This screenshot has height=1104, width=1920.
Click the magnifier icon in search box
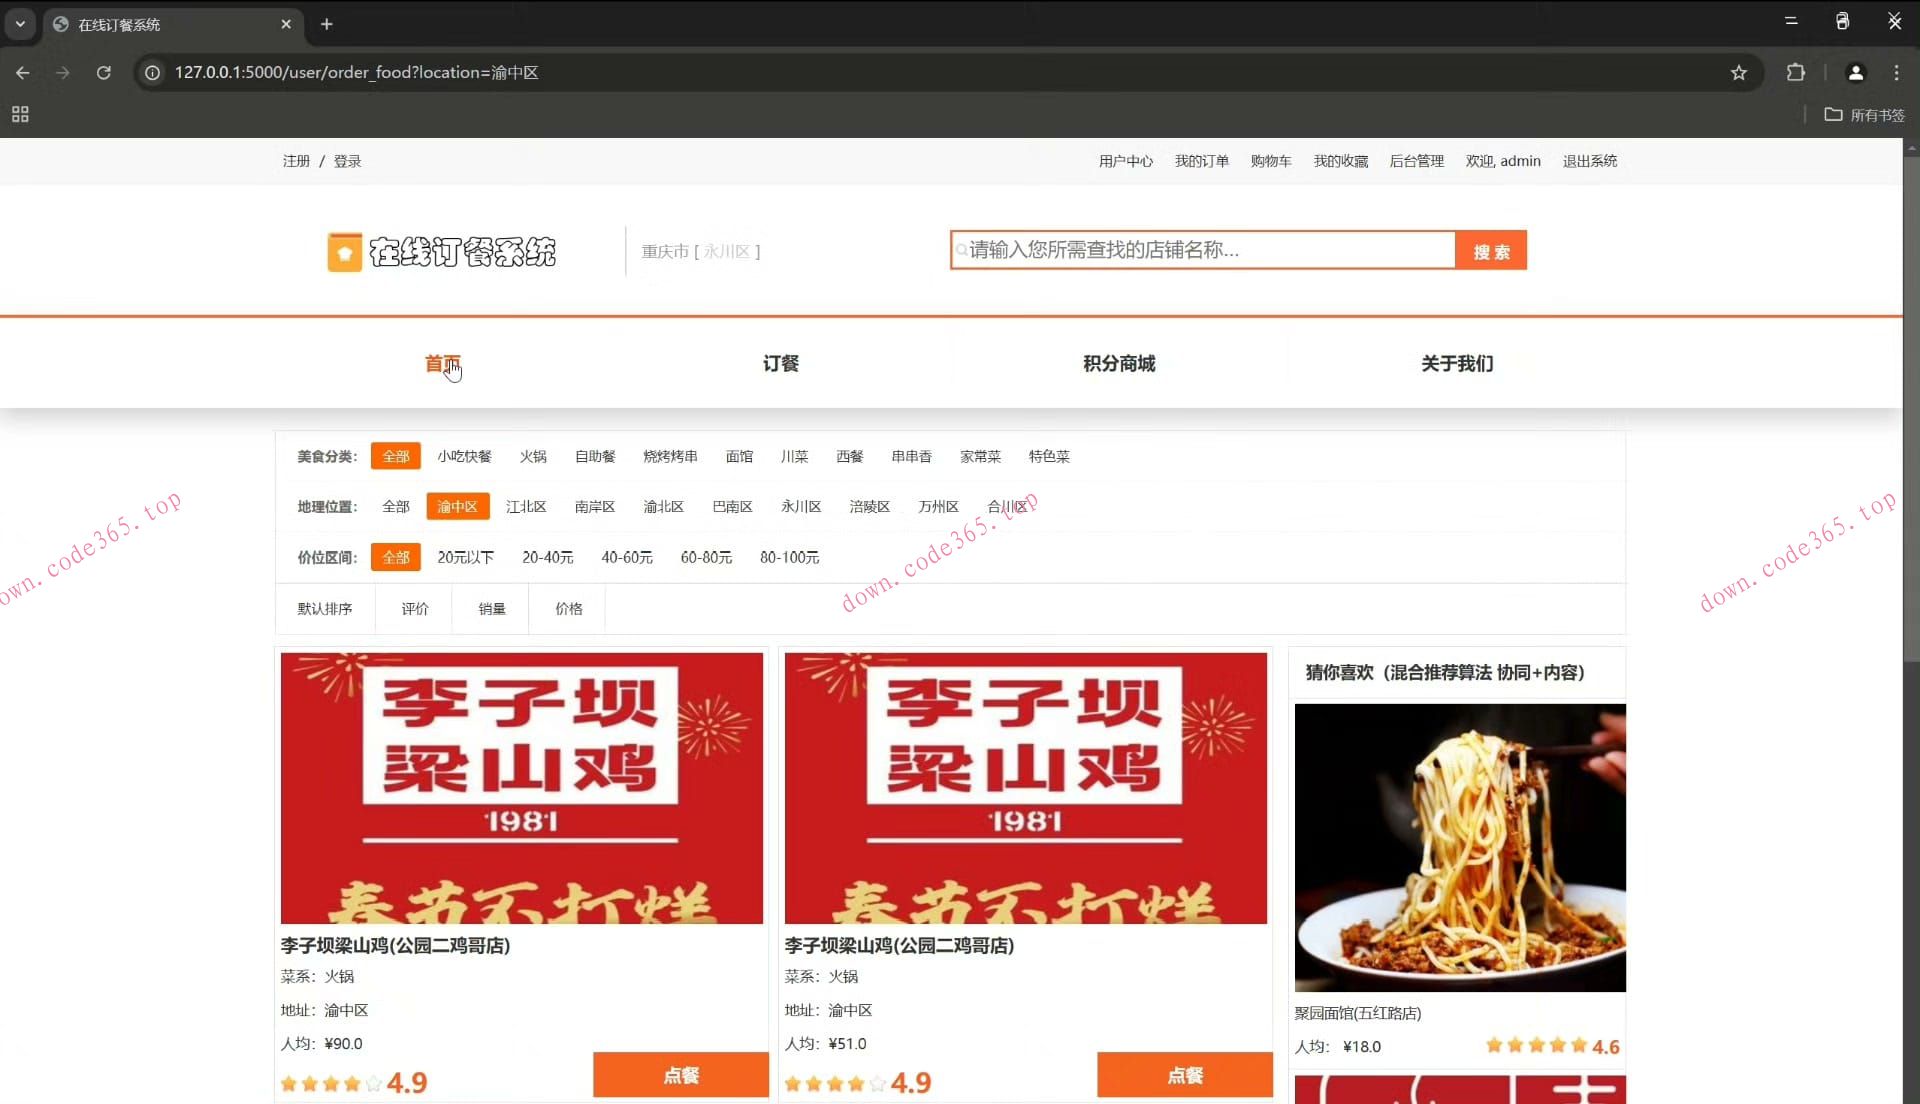[x=962, y=250]
